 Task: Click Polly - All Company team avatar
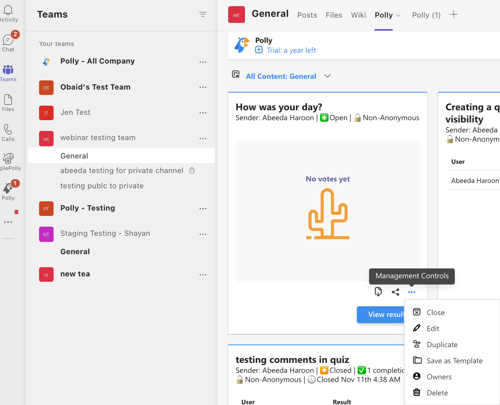(x=46, y=62)
